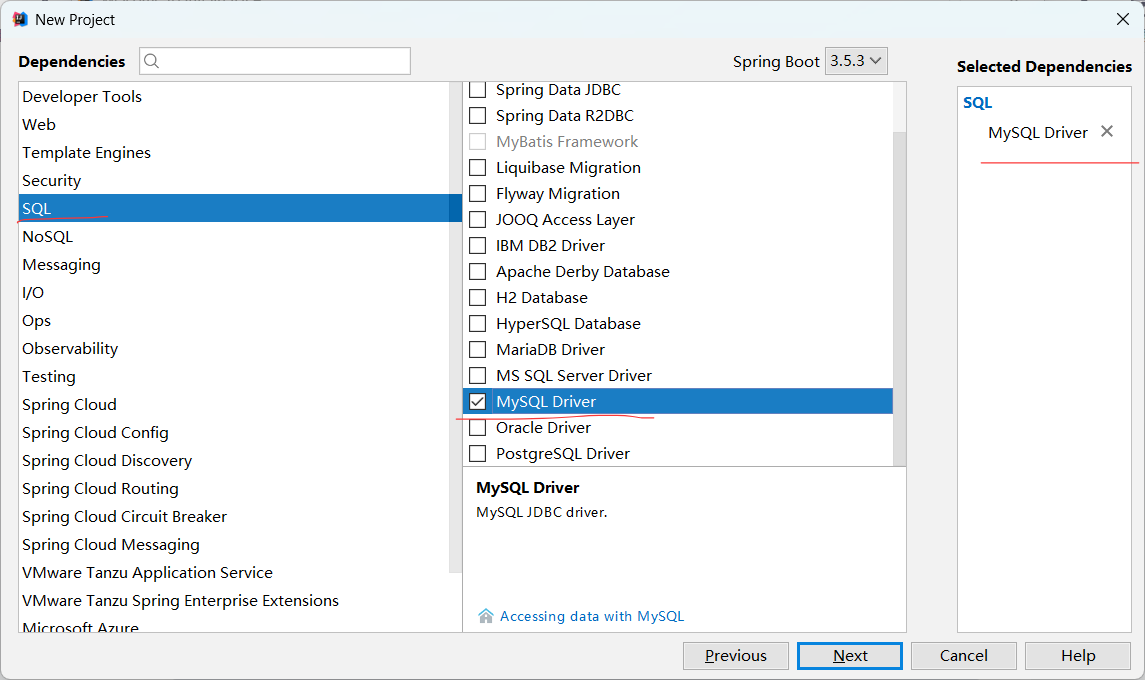
Task: Choose the Security category
Action: pyautogui.click(x=234, y=180)
